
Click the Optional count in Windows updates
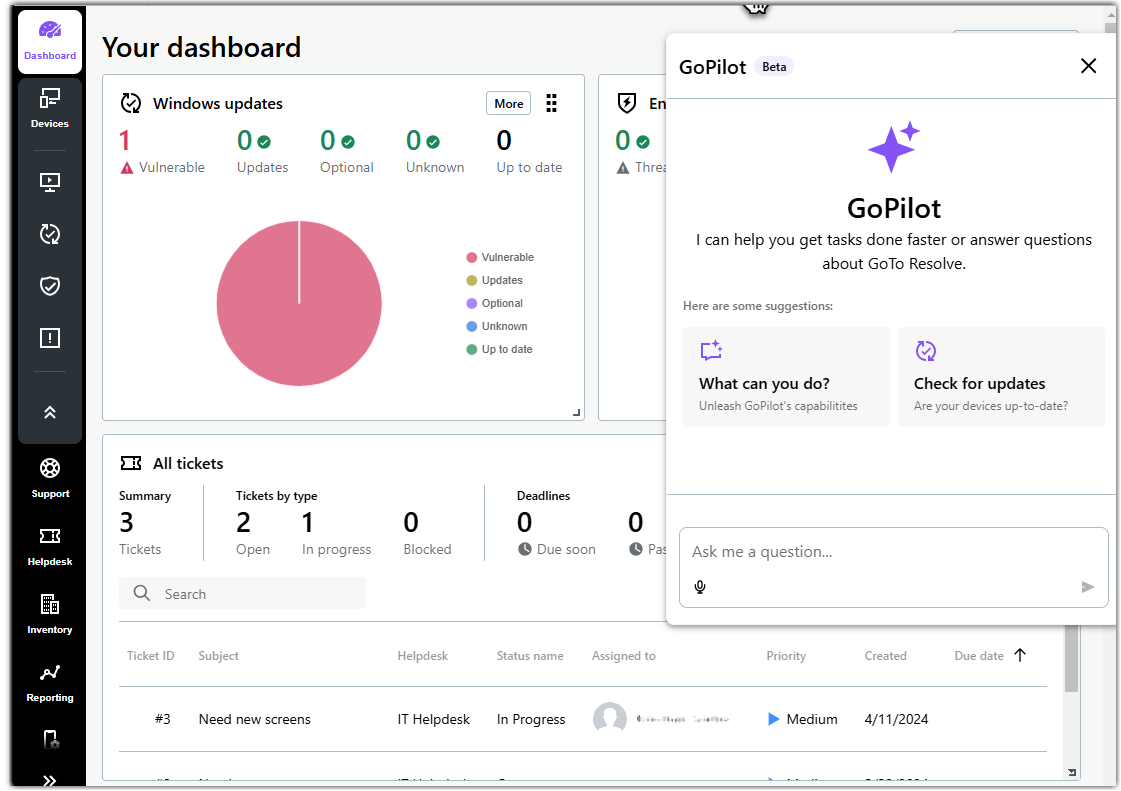328,141
